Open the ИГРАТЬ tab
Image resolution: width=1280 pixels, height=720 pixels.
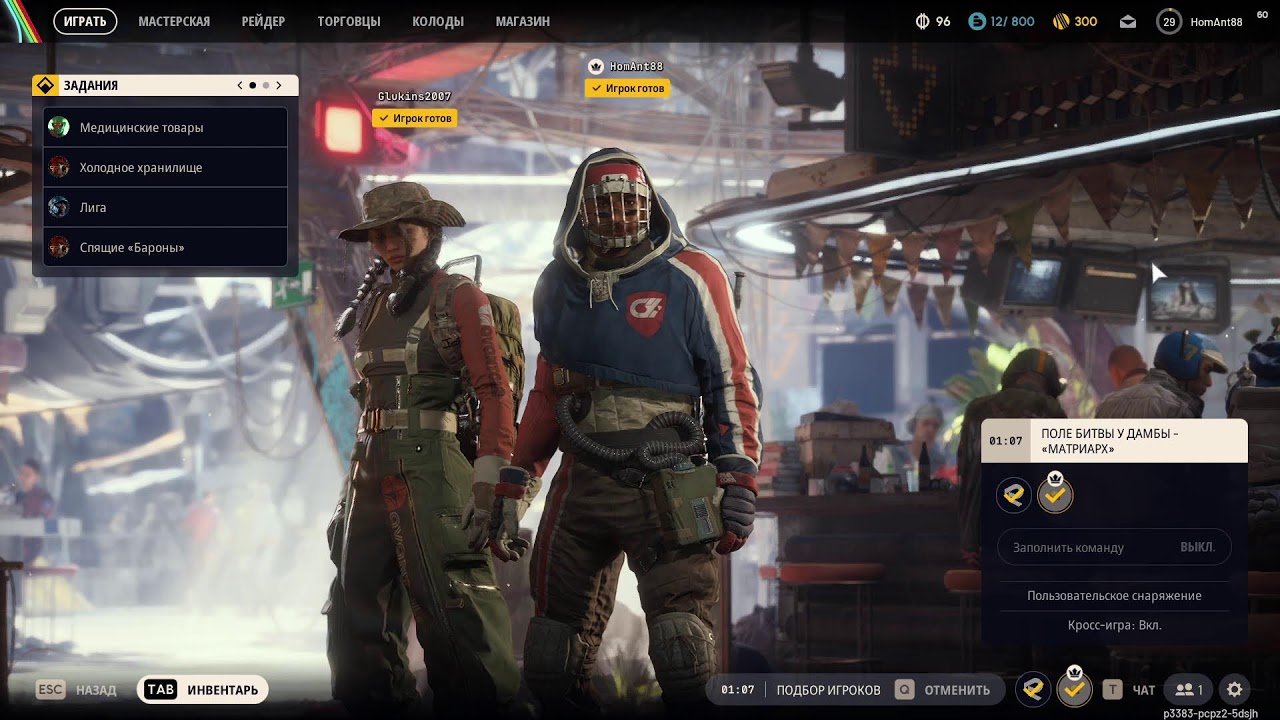tap(85, 21)
